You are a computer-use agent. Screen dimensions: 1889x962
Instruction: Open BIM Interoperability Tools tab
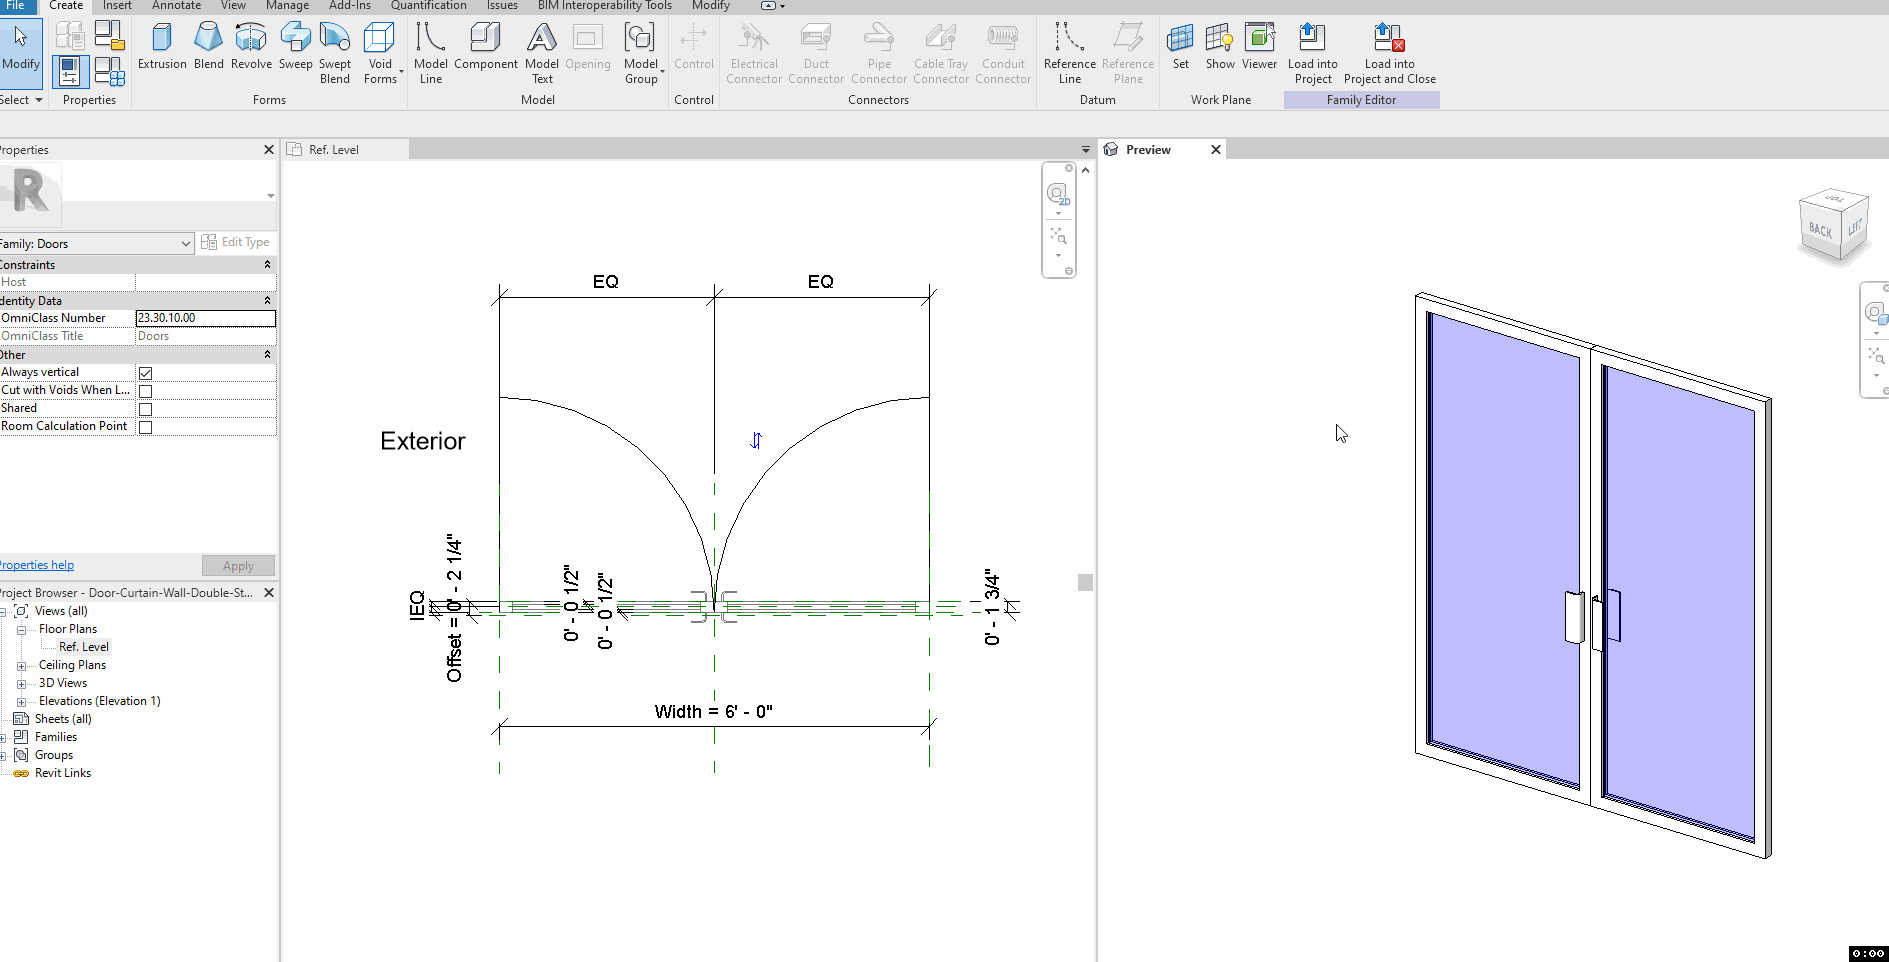[604, 6]
